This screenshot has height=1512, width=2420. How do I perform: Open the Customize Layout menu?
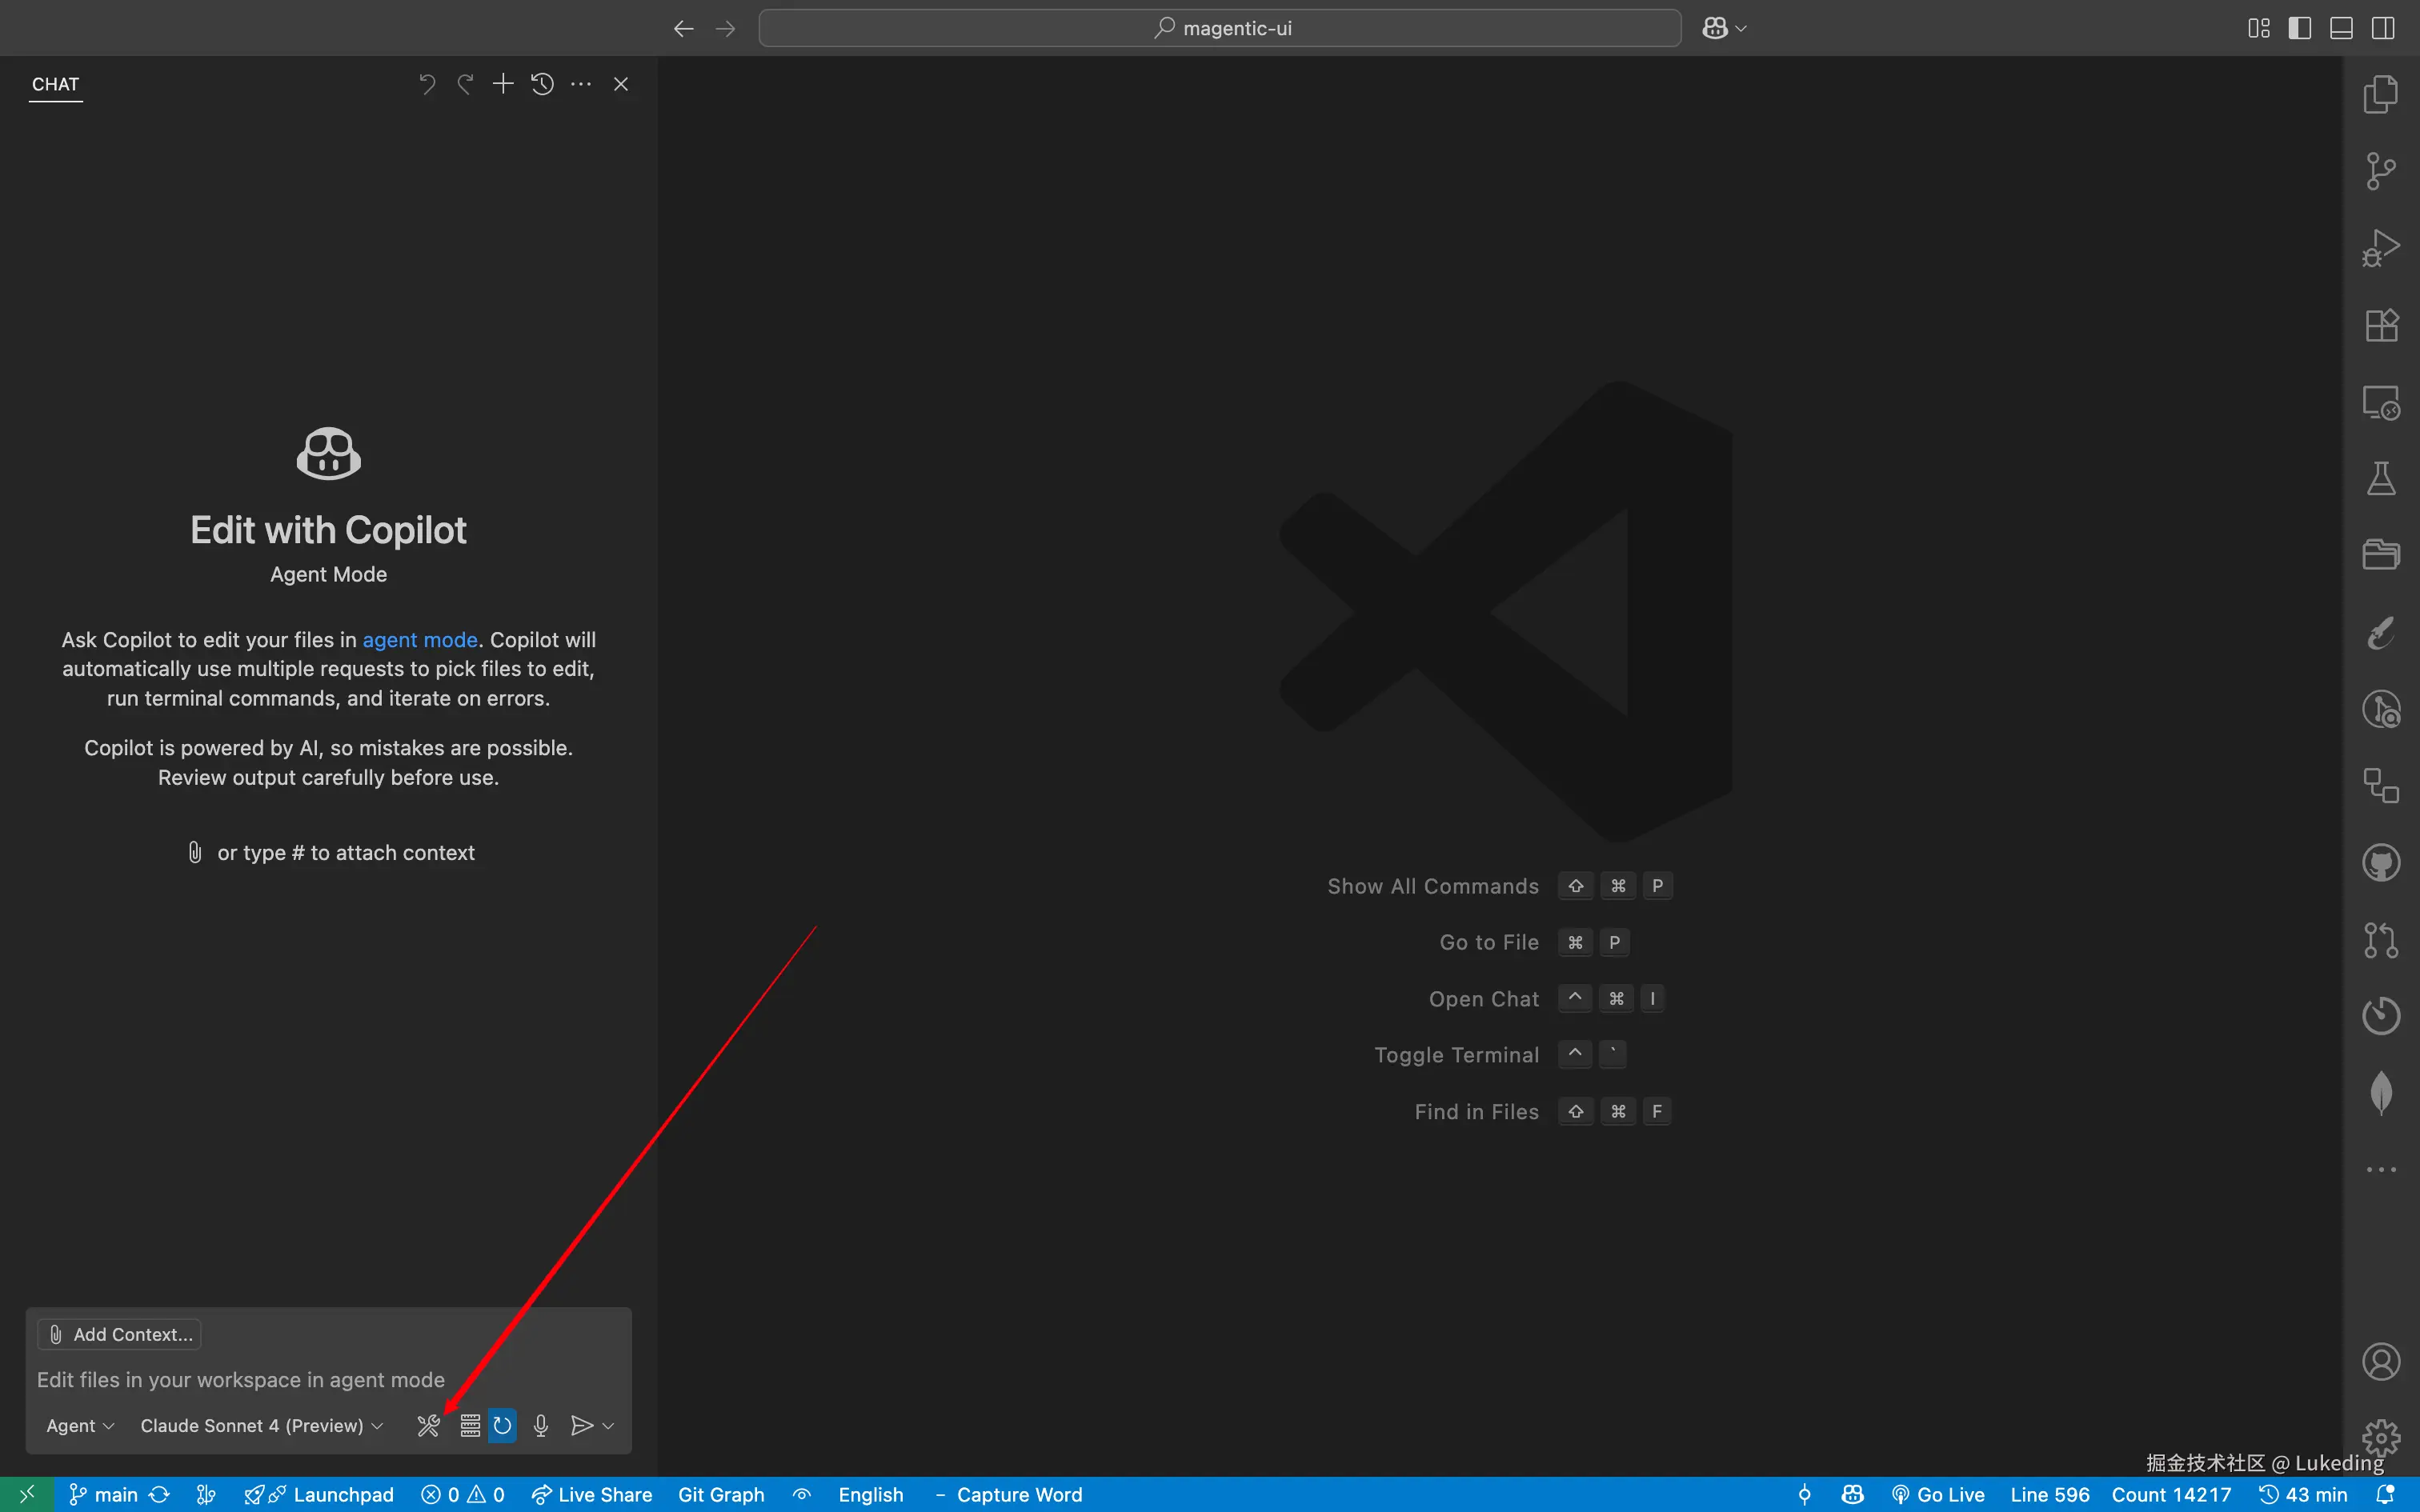[x=2258, y=29]
